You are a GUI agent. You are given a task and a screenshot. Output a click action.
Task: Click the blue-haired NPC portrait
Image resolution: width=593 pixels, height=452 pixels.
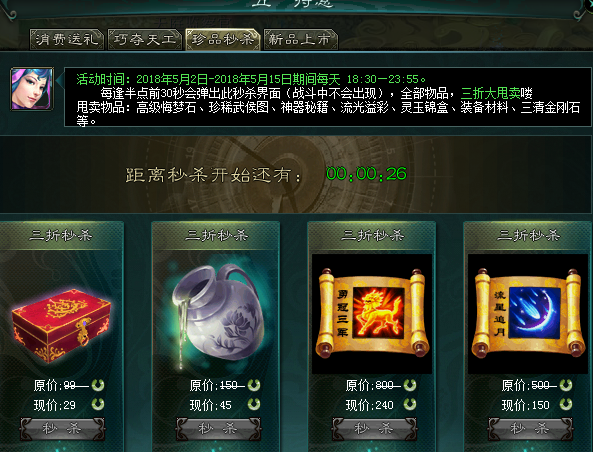pos(32,89)
